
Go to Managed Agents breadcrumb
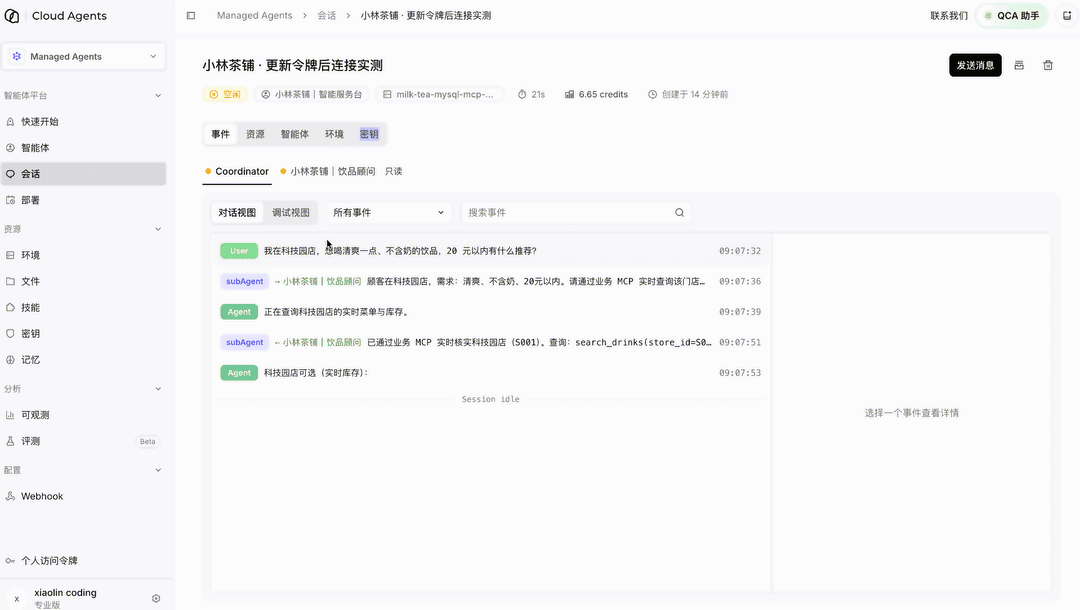click(254, 15)
